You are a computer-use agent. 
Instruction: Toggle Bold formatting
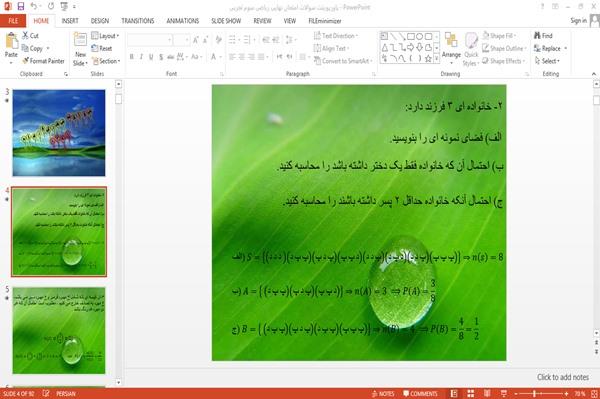click(x=131, y=57)
